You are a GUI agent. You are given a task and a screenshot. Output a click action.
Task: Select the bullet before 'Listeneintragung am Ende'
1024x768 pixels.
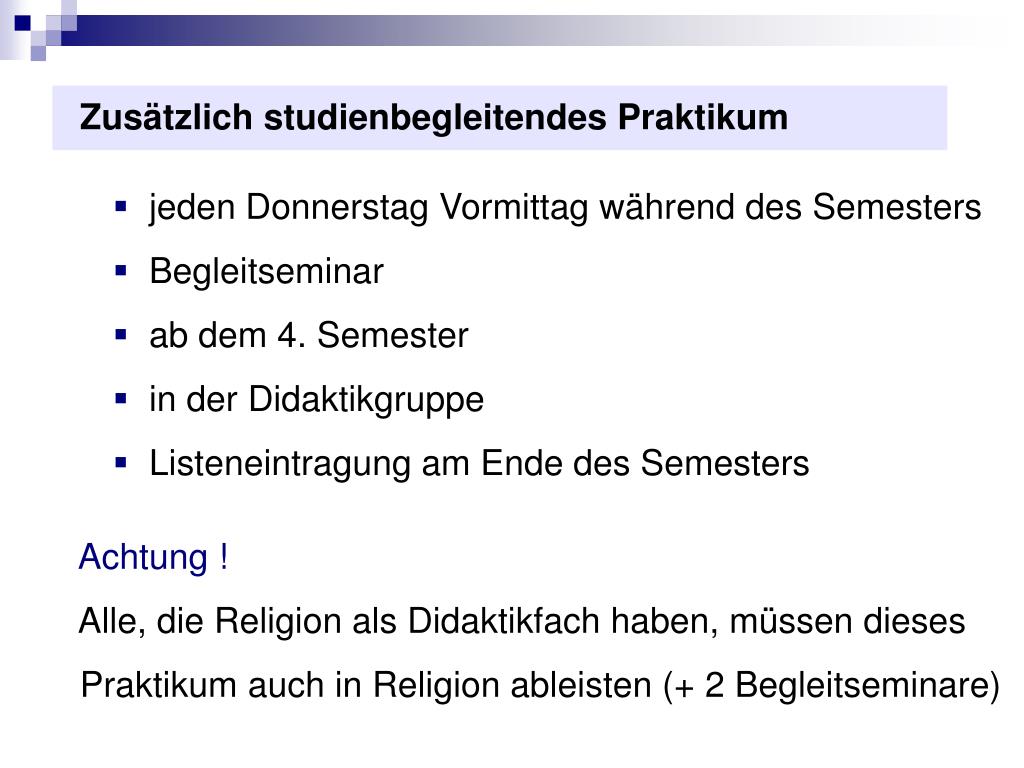[121, 463]
